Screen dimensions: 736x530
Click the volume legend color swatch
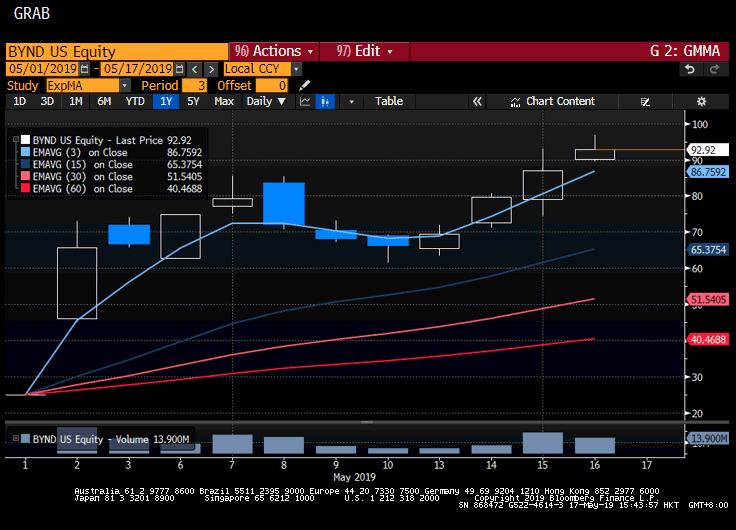click(25, 438)
